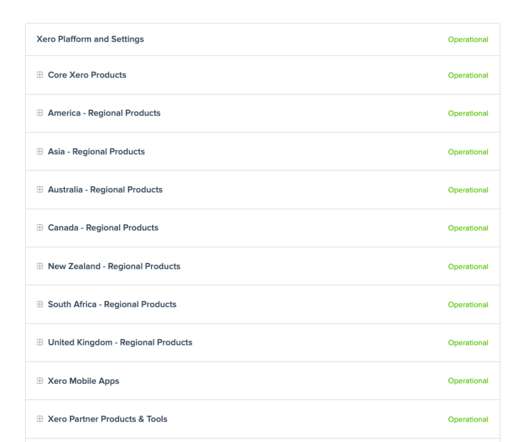The width and height of the screenshot is (530, 442).
Task: Expand the Core Xero Products group icon
Action: point(40,75)
